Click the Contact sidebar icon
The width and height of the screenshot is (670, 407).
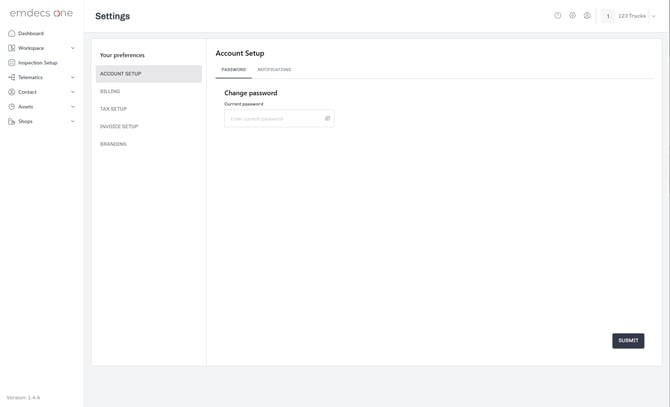[12, 92]
